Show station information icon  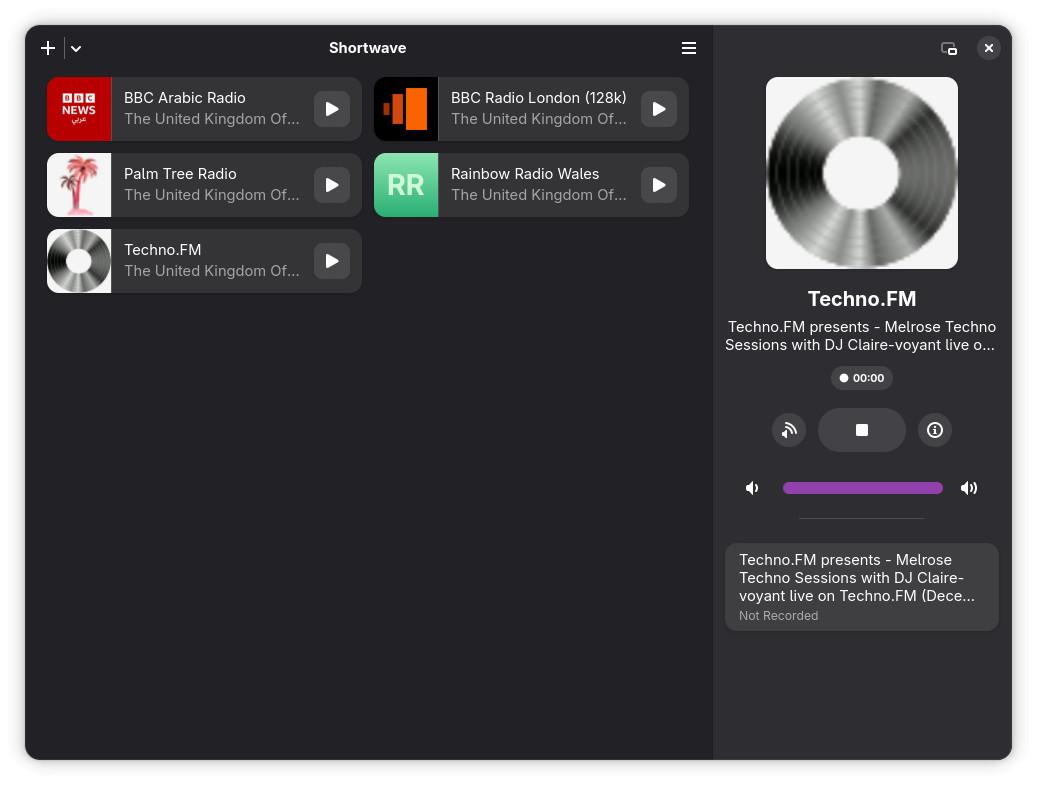click(934, 430)
